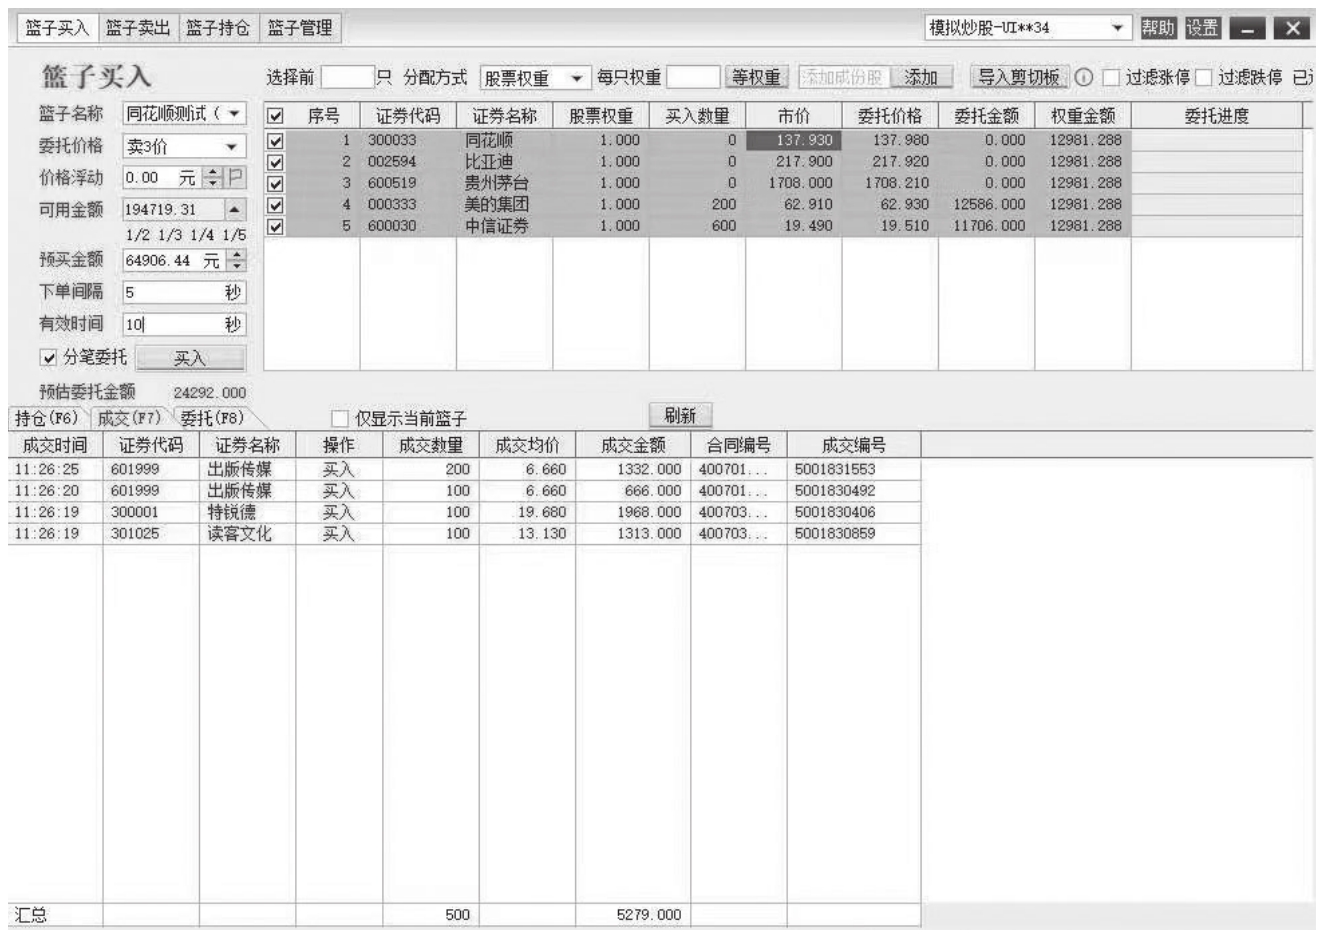
Task: Toggle the 仅显示当前篮子 checkbox
Action: click(x=339, y=419)
